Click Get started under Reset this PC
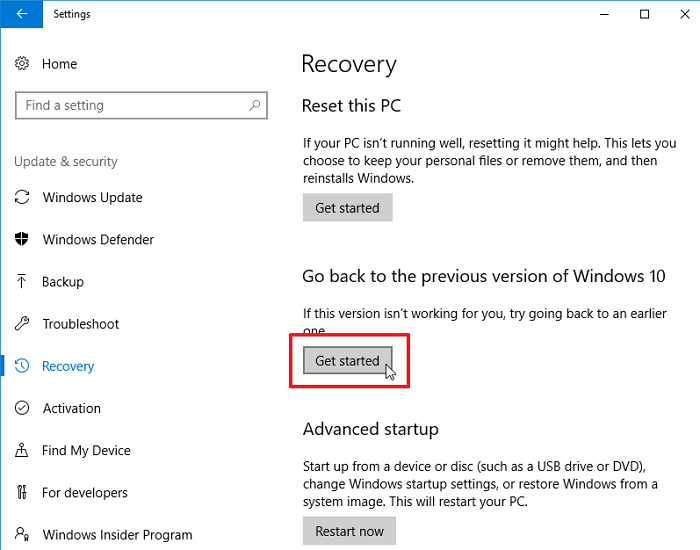This screenshot has height=550, width=700. click(347, 208)
